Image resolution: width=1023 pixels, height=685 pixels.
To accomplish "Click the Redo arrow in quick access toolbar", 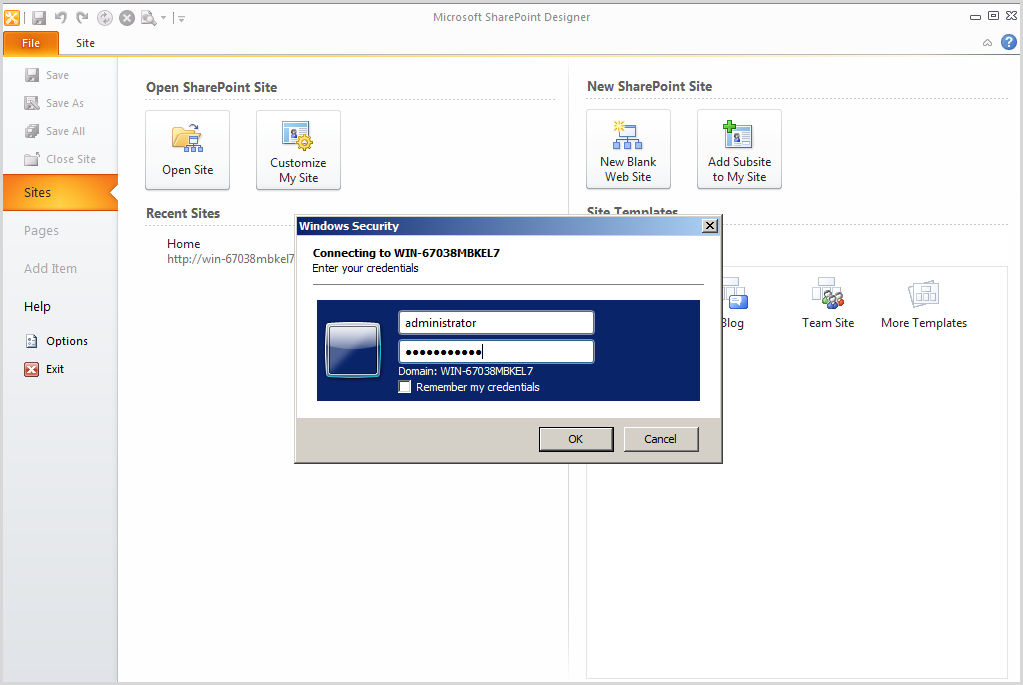I will tap(82, 18).
